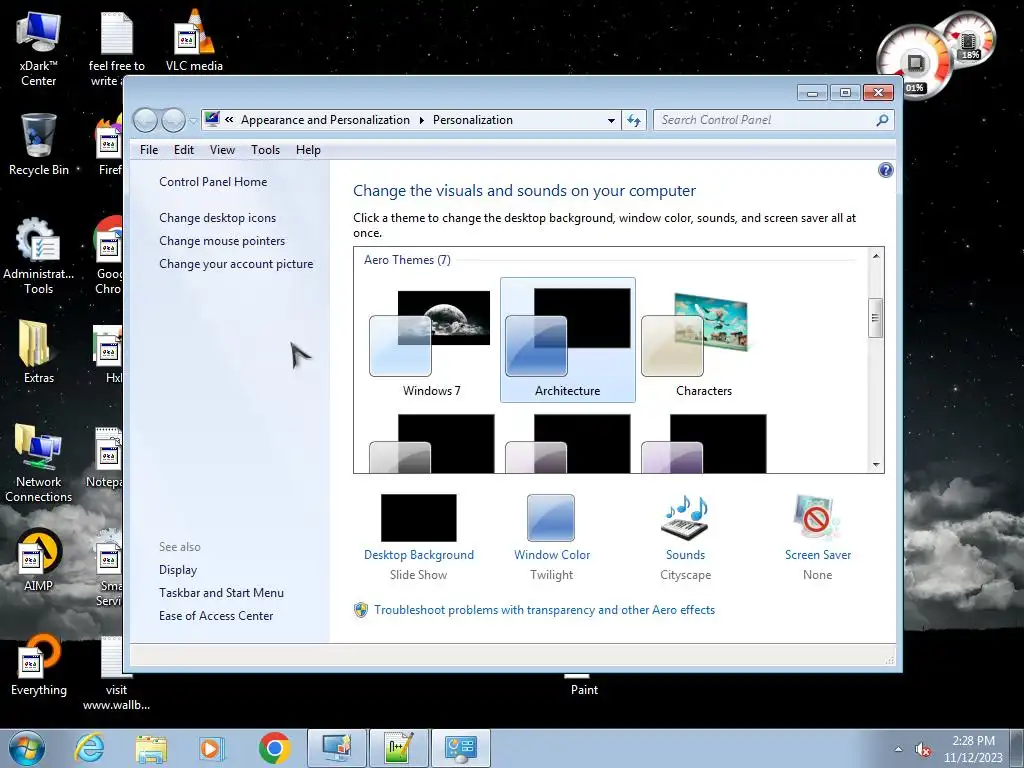This screenshot has height=768, width=1024.
Task: Click the theme list scrollbar thumb
Action: [x=876, y=318]
